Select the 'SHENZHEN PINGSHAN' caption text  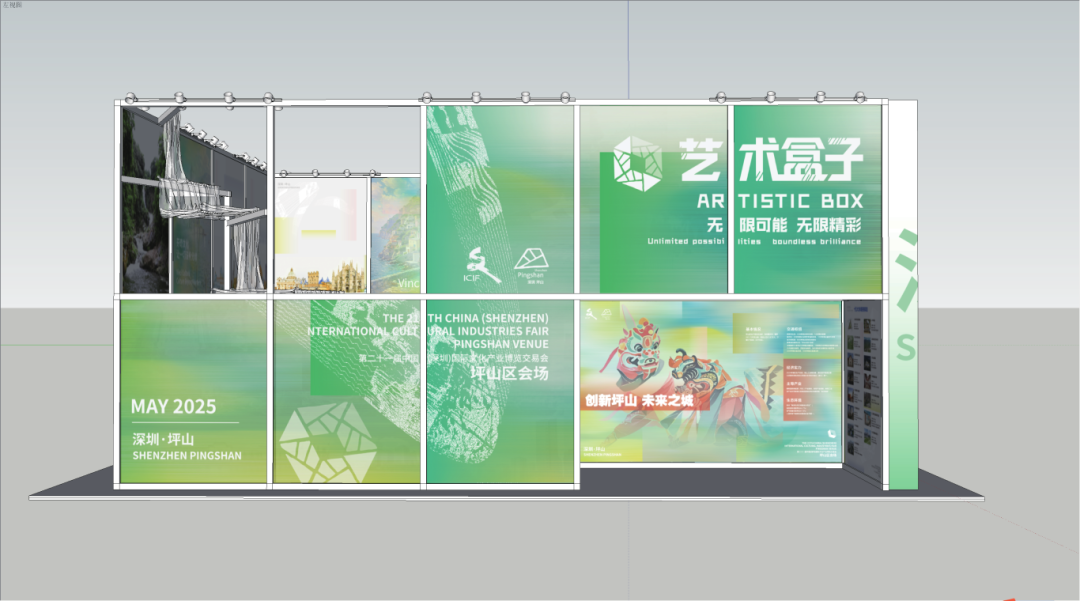tap(186, 456)
